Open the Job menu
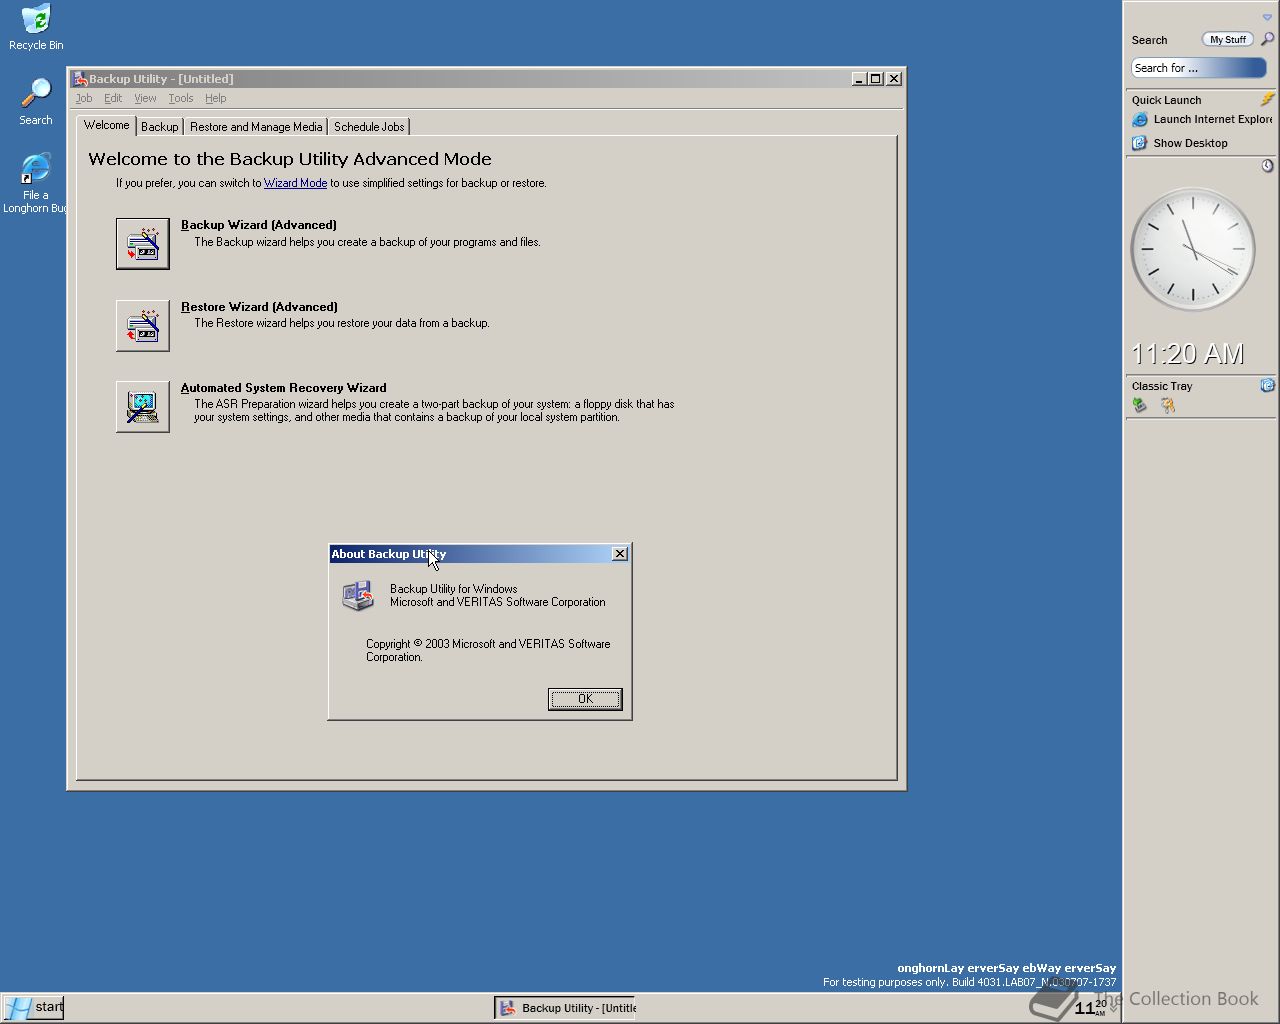The image size is (1280, 1024). coord(84,98)
